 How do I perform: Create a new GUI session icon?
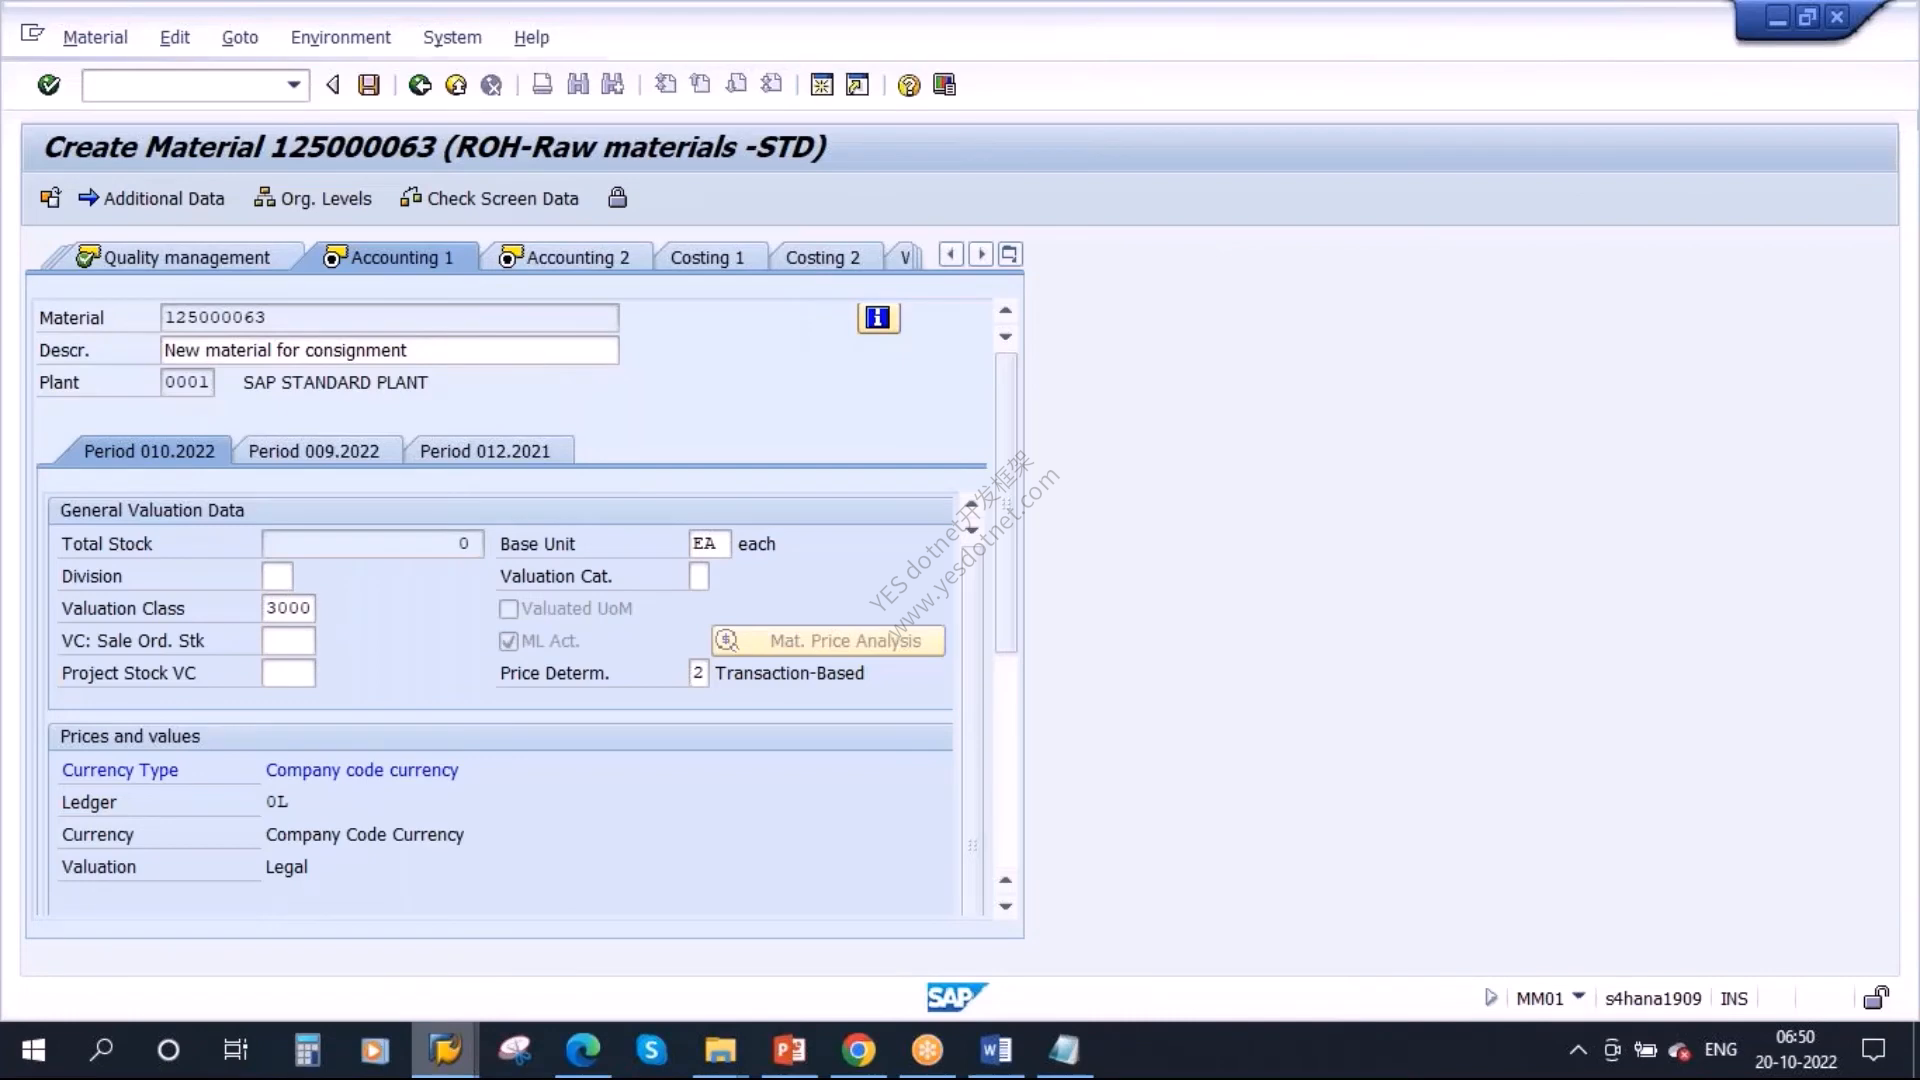tap(822, 85)
